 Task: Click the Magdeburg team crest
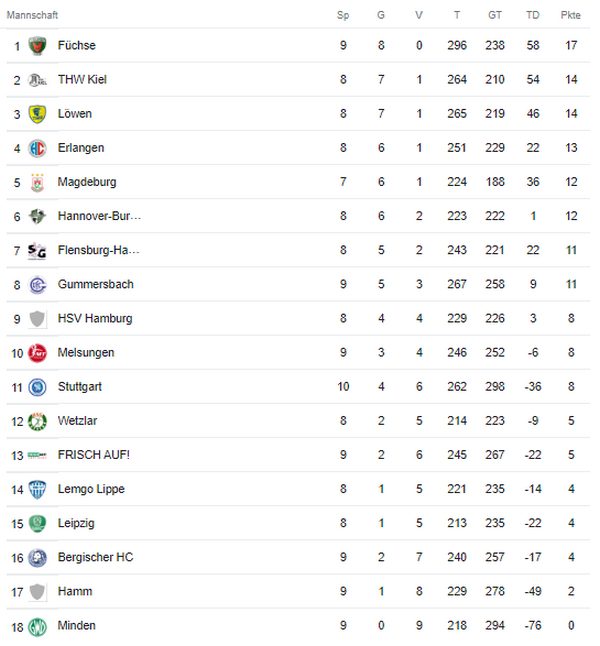click(38, 182)
